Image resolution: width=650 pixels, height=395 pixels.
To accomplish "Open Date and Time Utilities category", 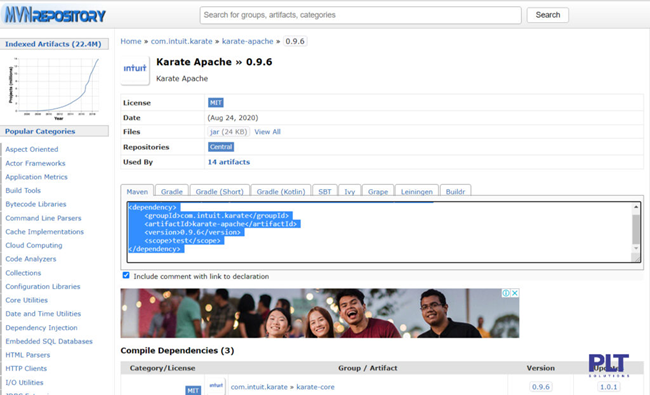I will [x=43, y=314].
